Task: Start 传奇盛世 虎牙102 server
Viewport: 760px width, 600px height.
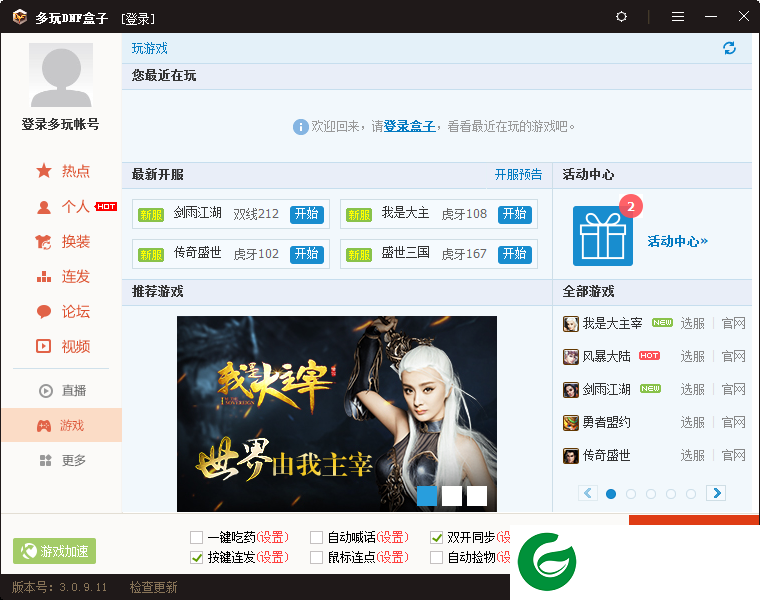Action: click(x=306, y=253)
